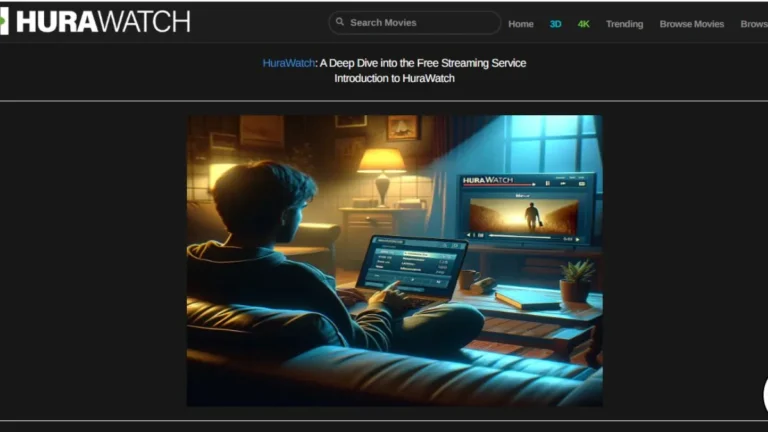Click the HuraWatch logo
The height and width of the screenshot is (432, 768).
(96, 22)
